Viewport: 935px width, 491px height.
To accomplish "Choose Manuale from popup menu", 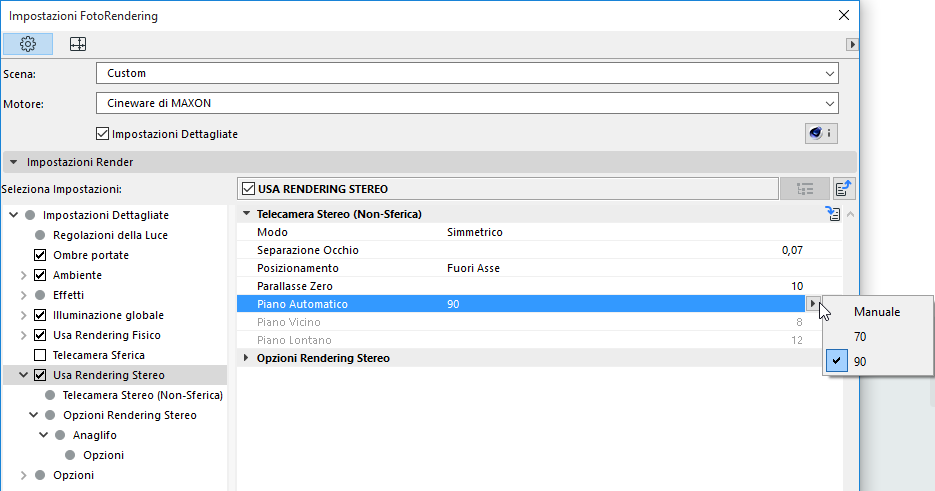I will click(878, 311).
